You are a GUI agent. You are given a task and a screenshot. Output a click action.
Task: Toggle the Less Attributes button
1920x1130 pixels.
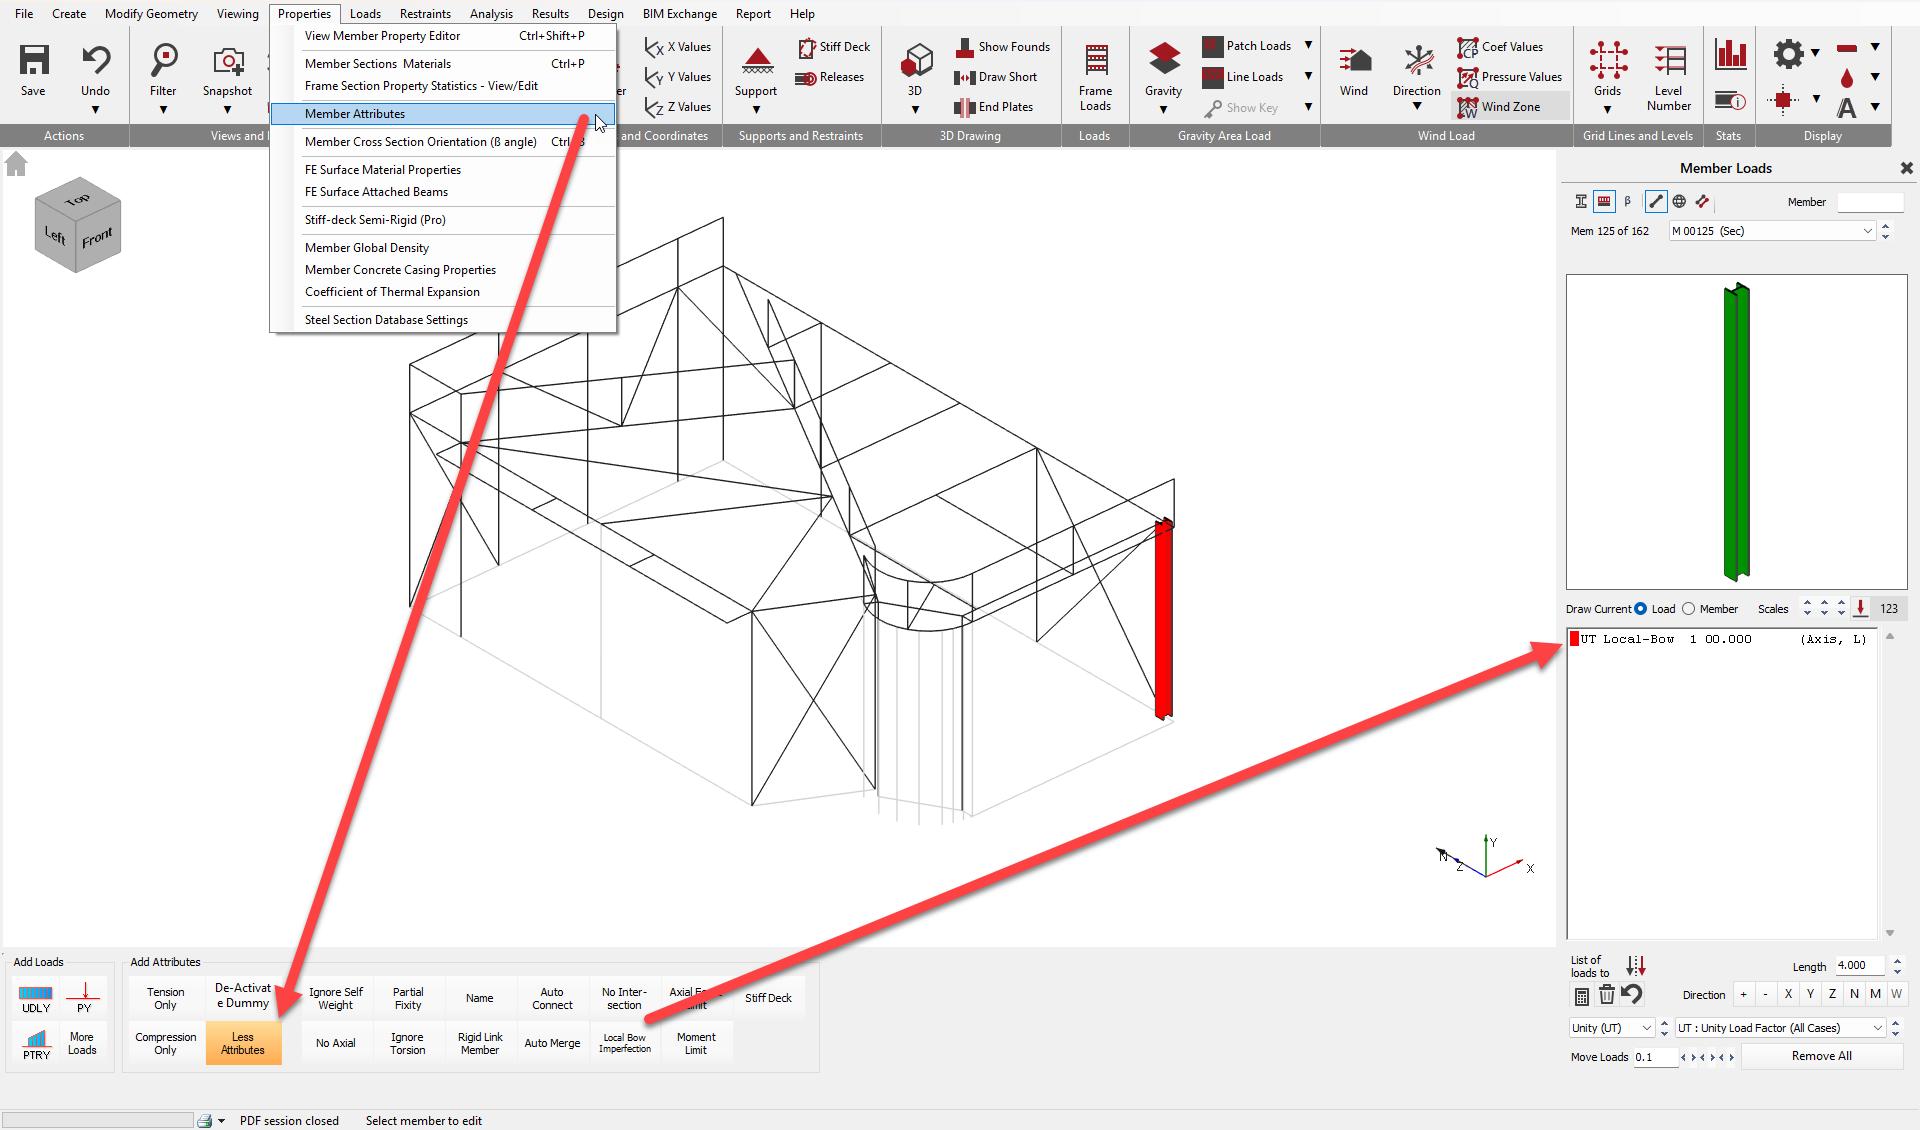[x=243, y=1043]
